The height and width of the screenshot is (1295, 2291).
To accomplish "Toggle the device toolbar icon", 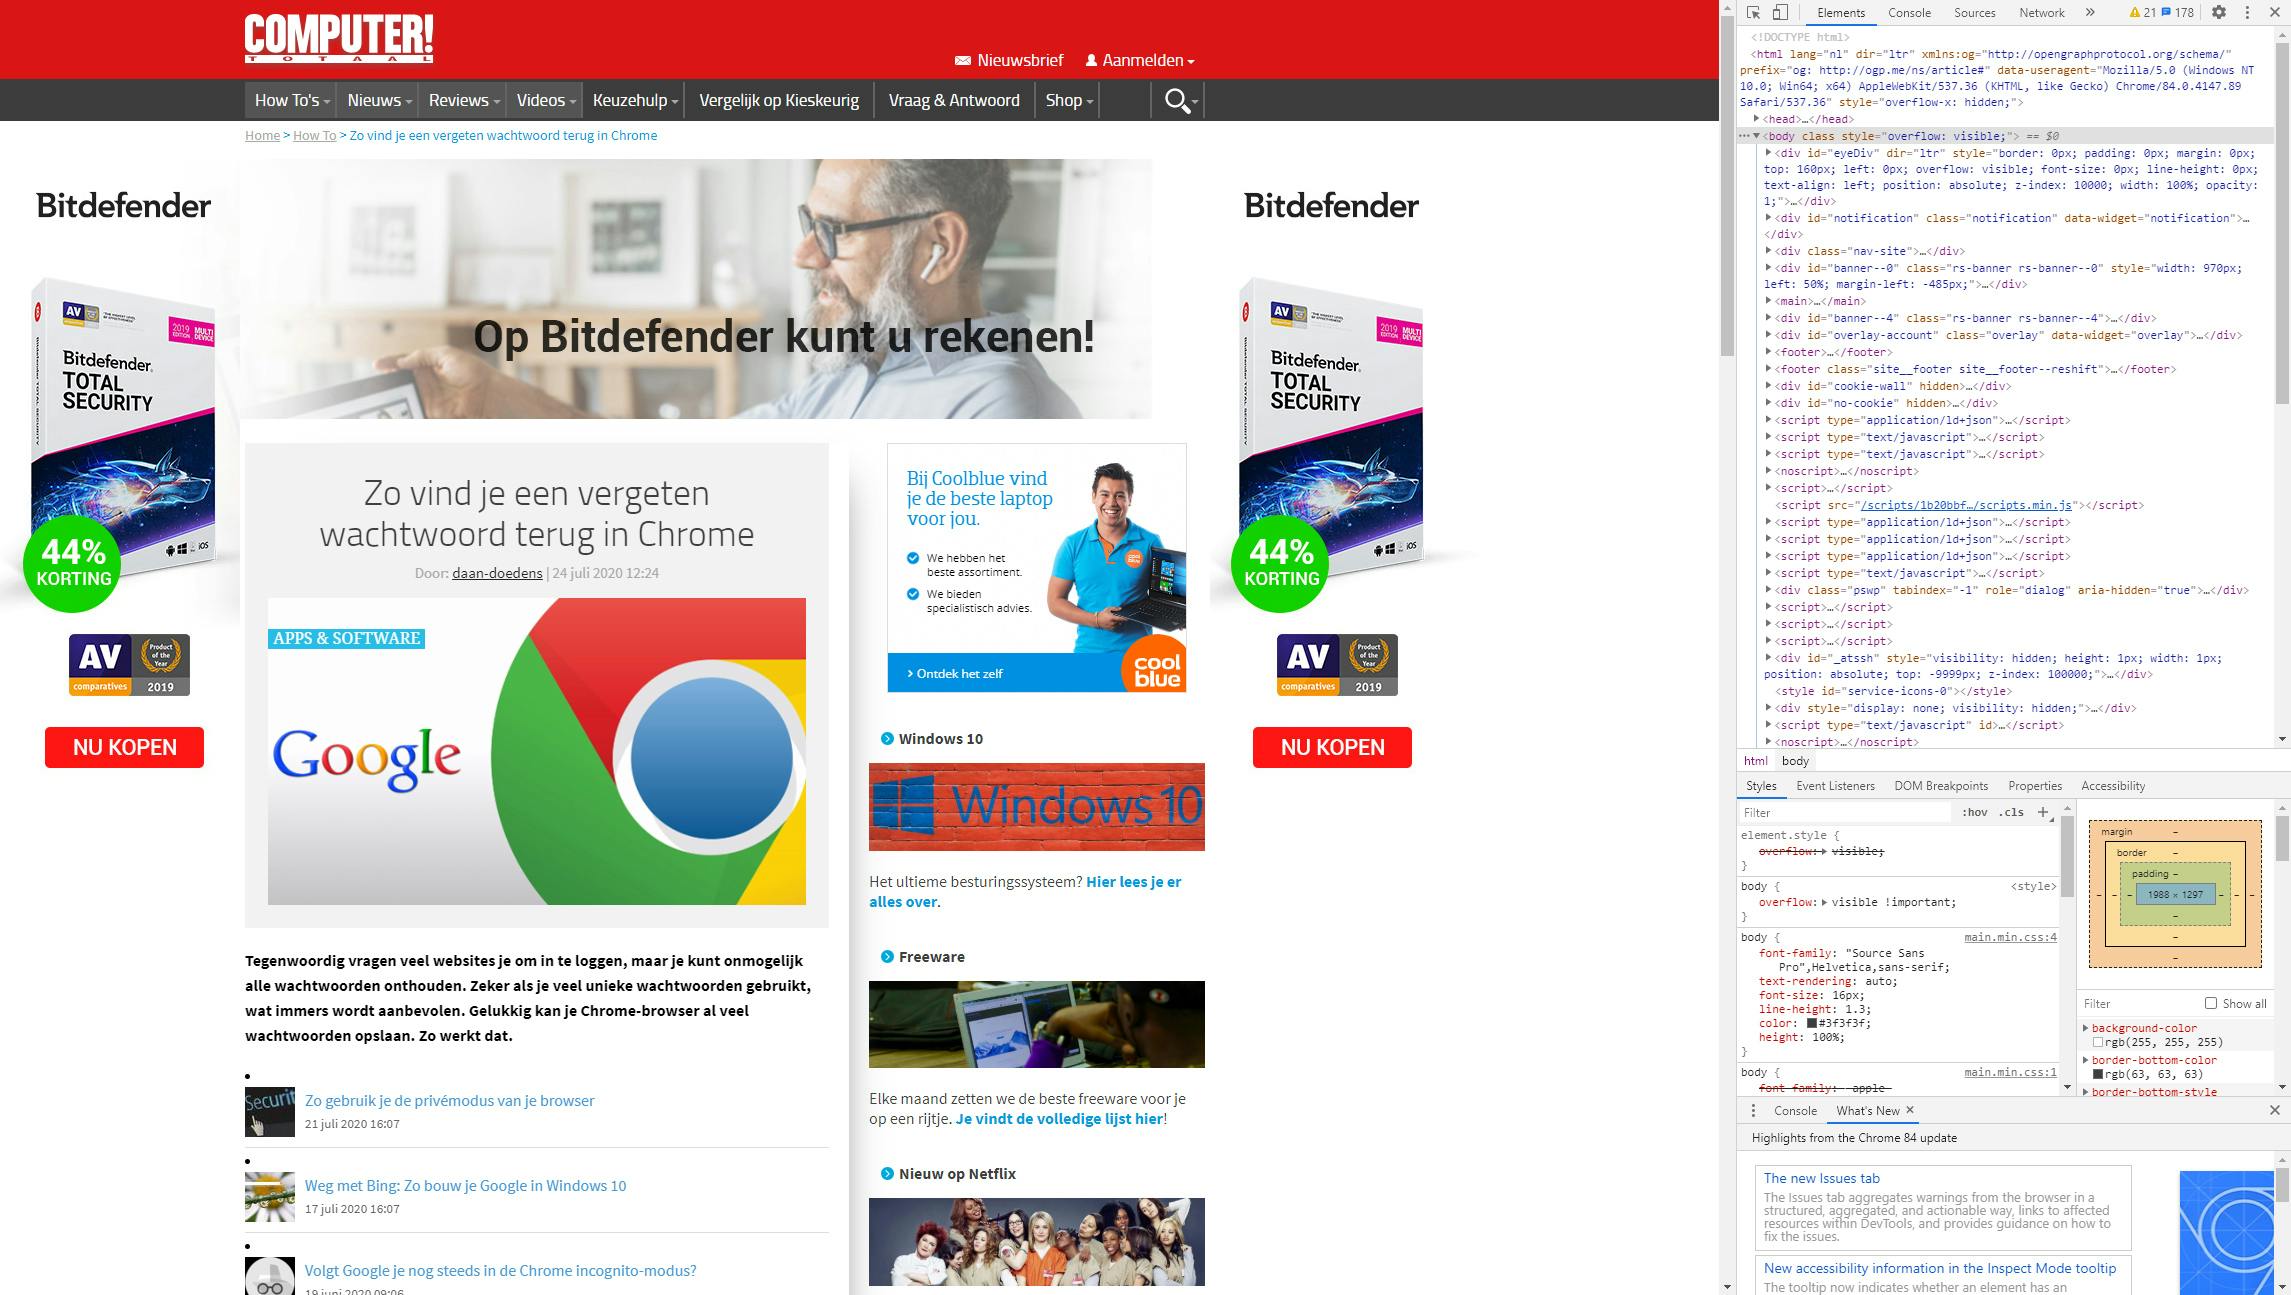I will [1780, 13].
